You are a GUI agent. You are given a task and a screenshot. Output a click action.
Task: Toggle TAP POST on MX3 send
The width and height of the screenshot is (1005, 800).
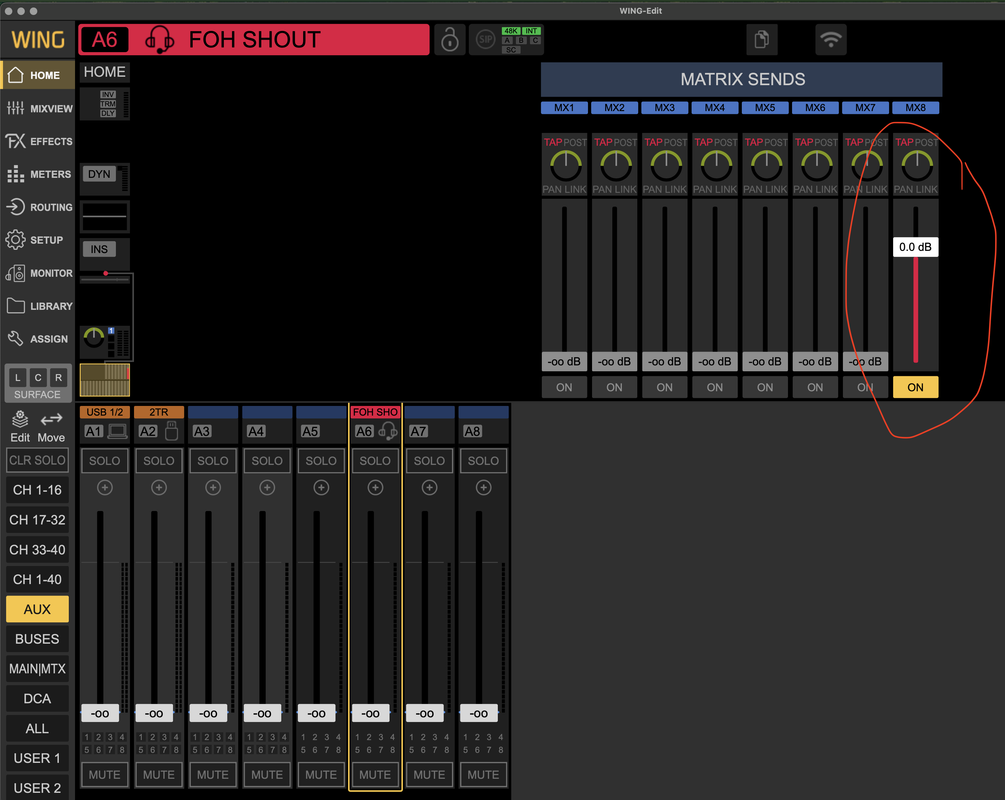coord(665,142)
